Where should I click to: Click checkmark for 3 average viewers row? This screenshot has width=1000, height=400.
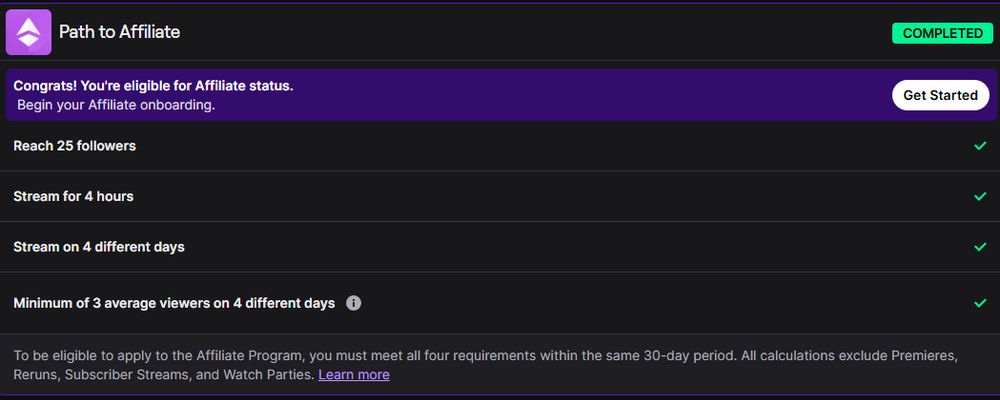tap(980, 303)
